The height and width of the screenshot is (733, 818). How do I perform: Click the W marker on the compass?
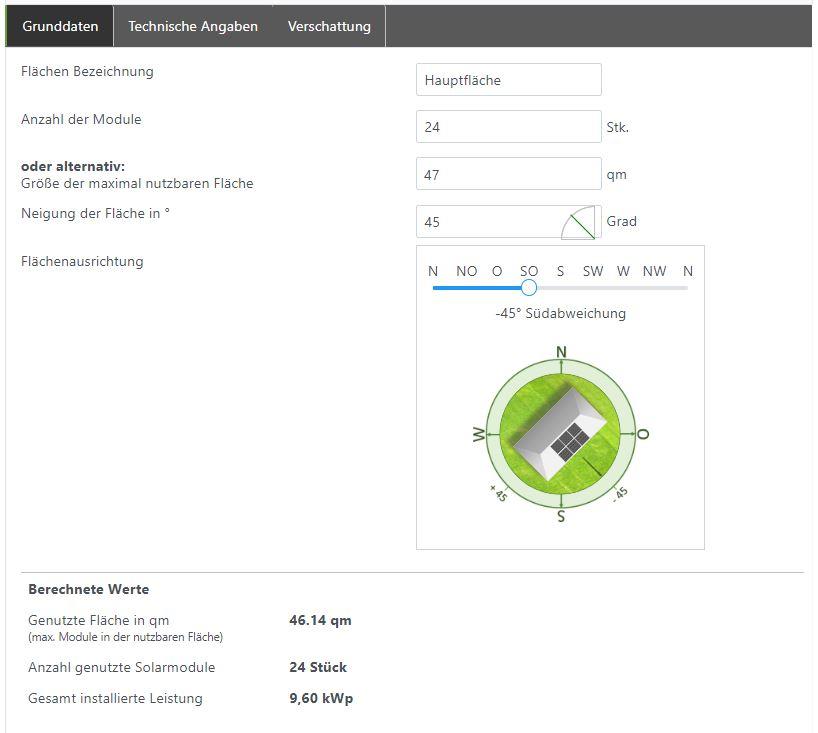478,435
